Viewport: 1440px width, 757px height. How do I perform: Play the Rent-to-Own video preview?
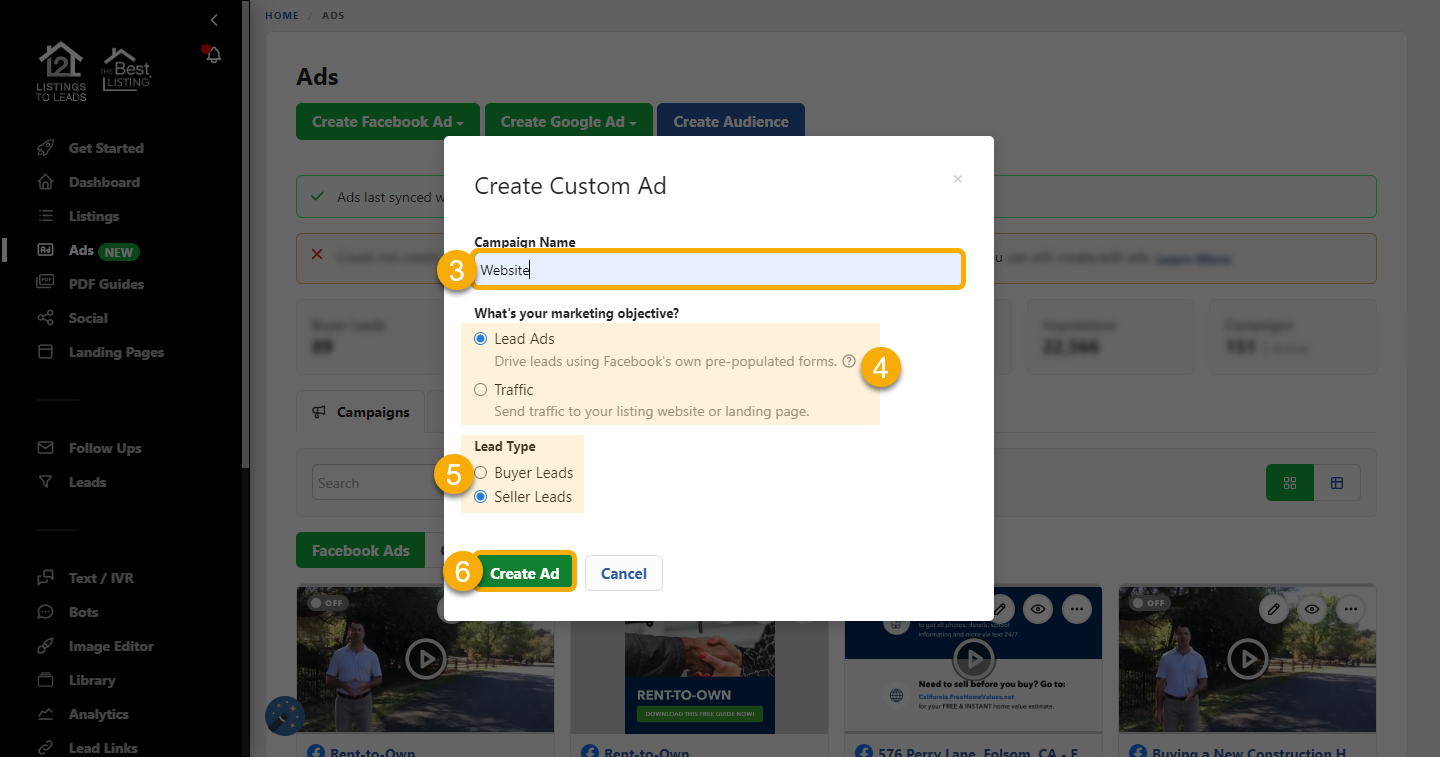[425, 659]
